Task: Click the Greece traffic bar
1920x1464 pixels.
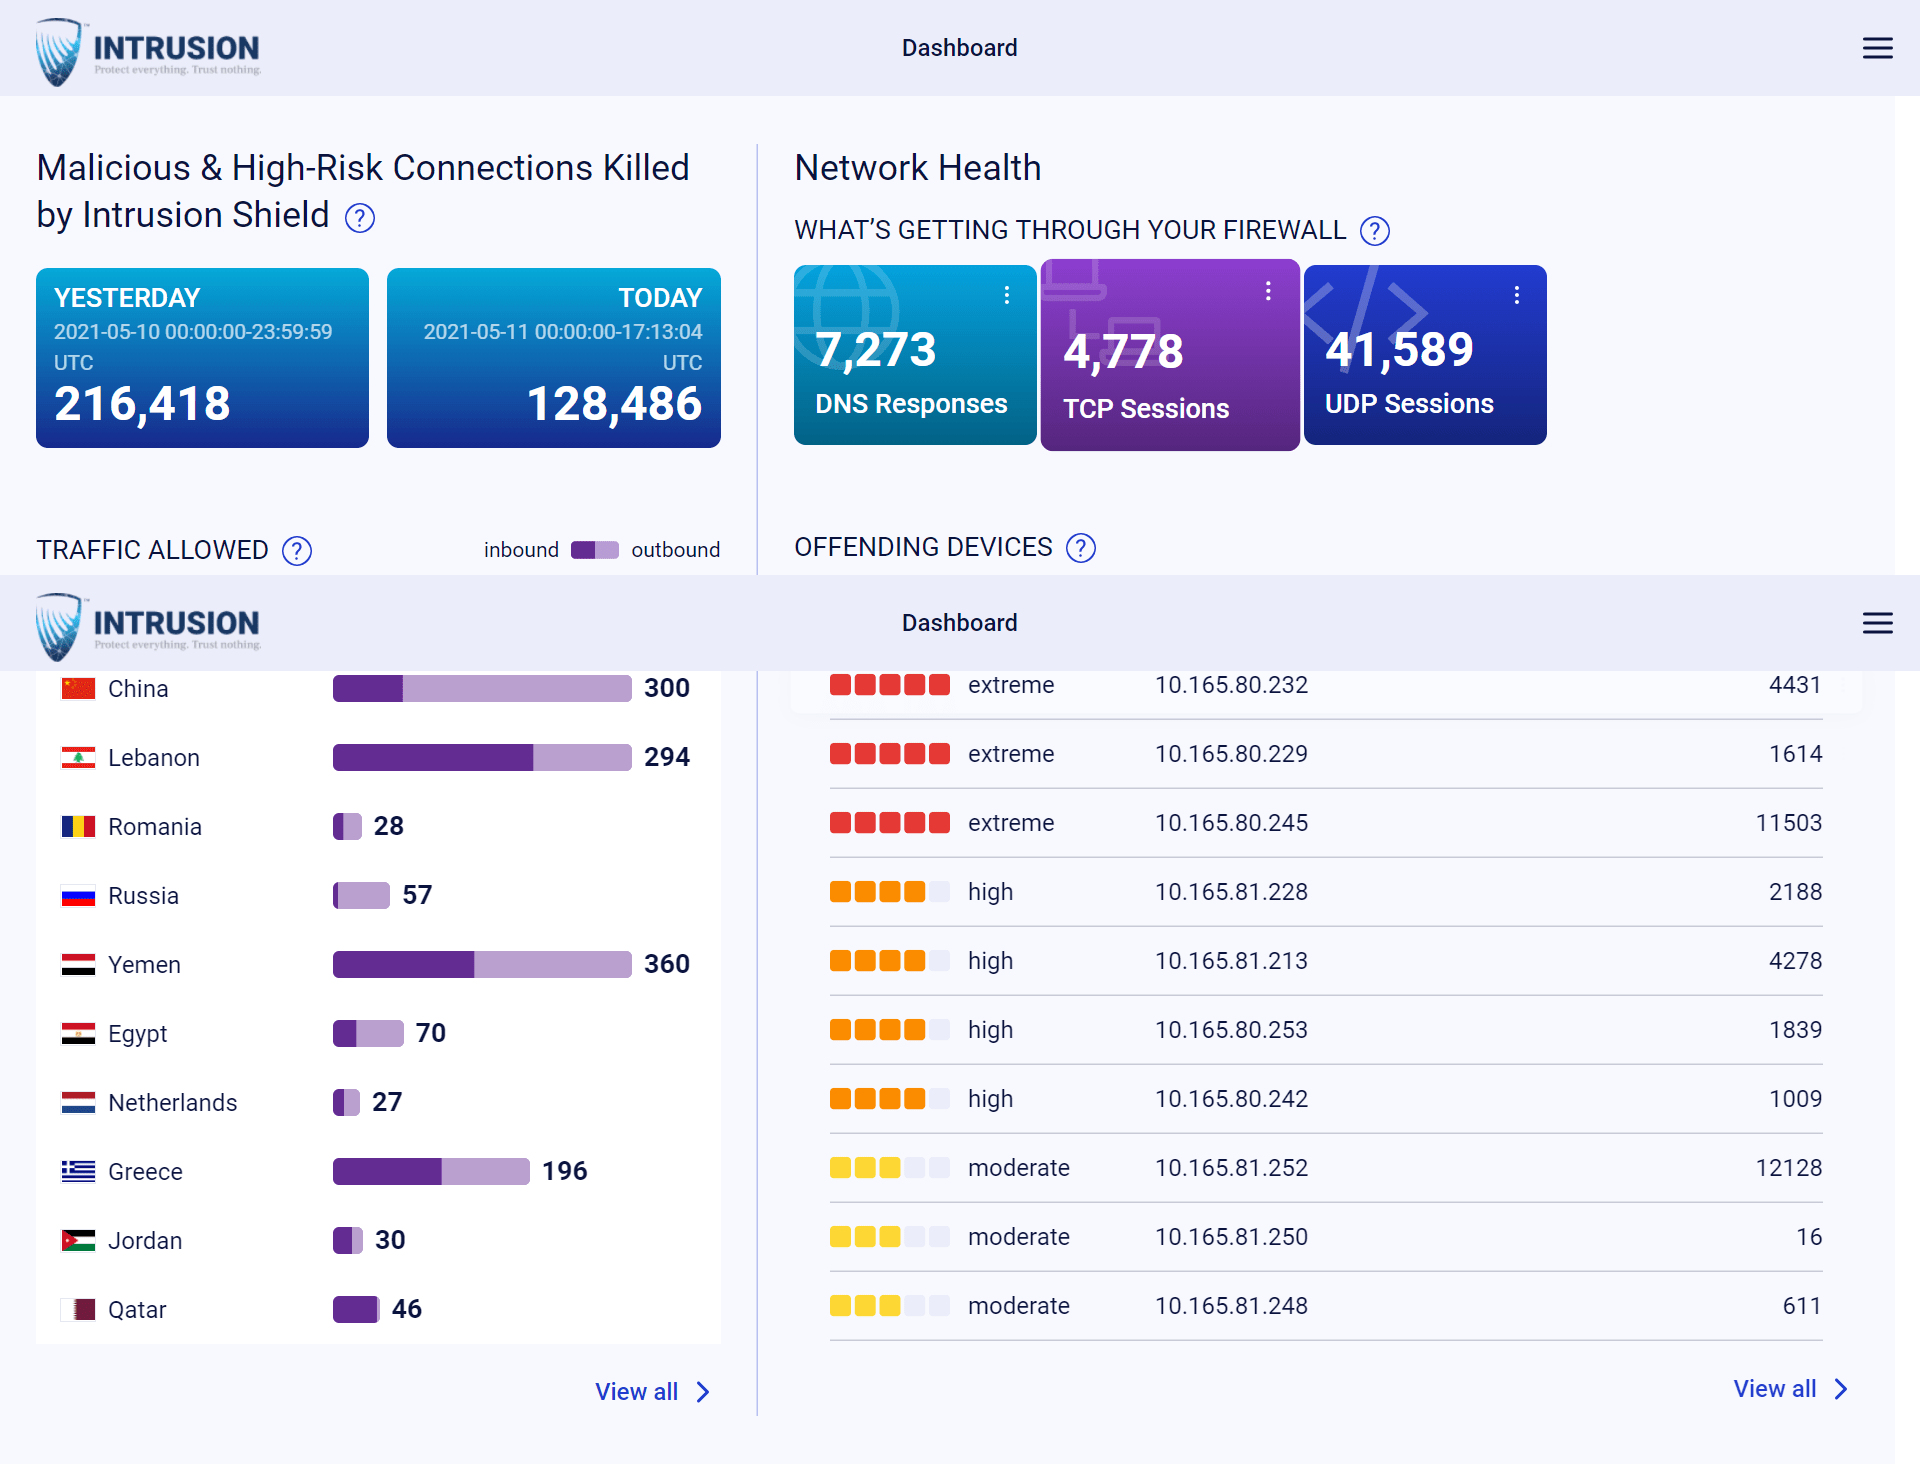Action: 431,1170
